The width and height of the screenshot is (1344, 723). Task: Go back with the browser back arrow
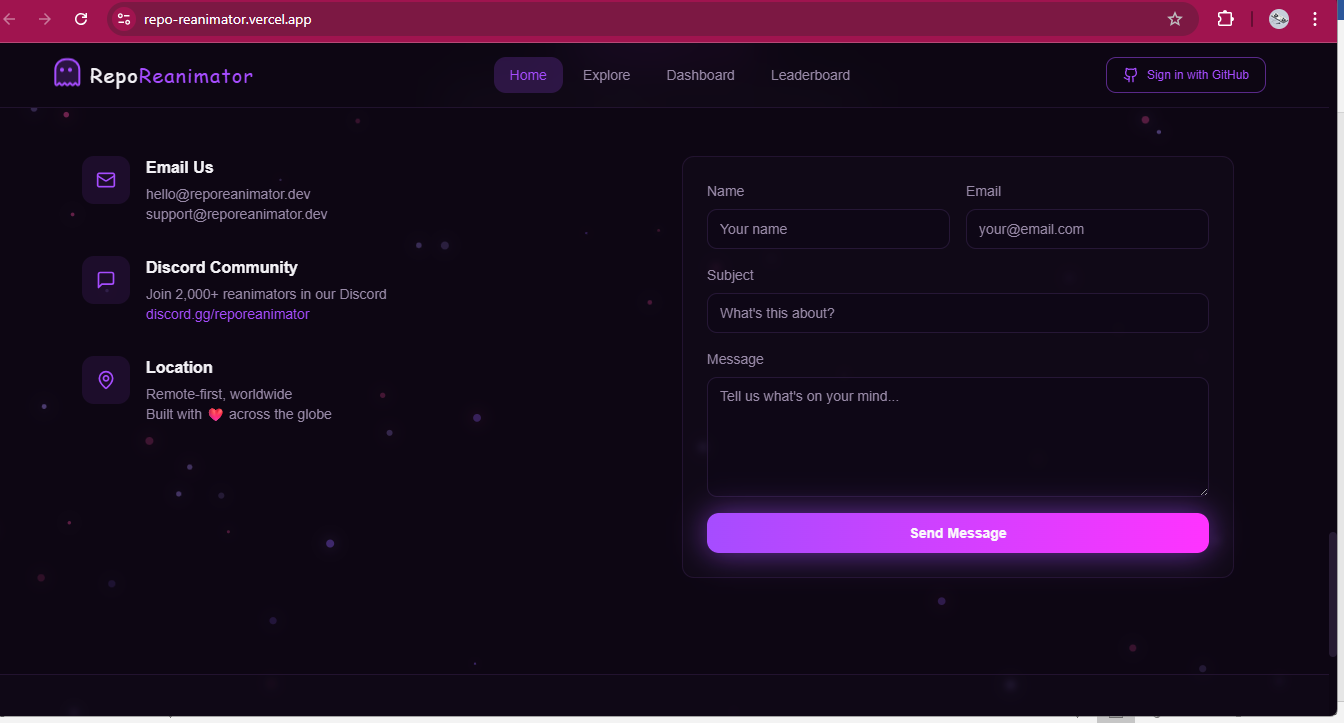pyautogui.click(x=11, y=19)
